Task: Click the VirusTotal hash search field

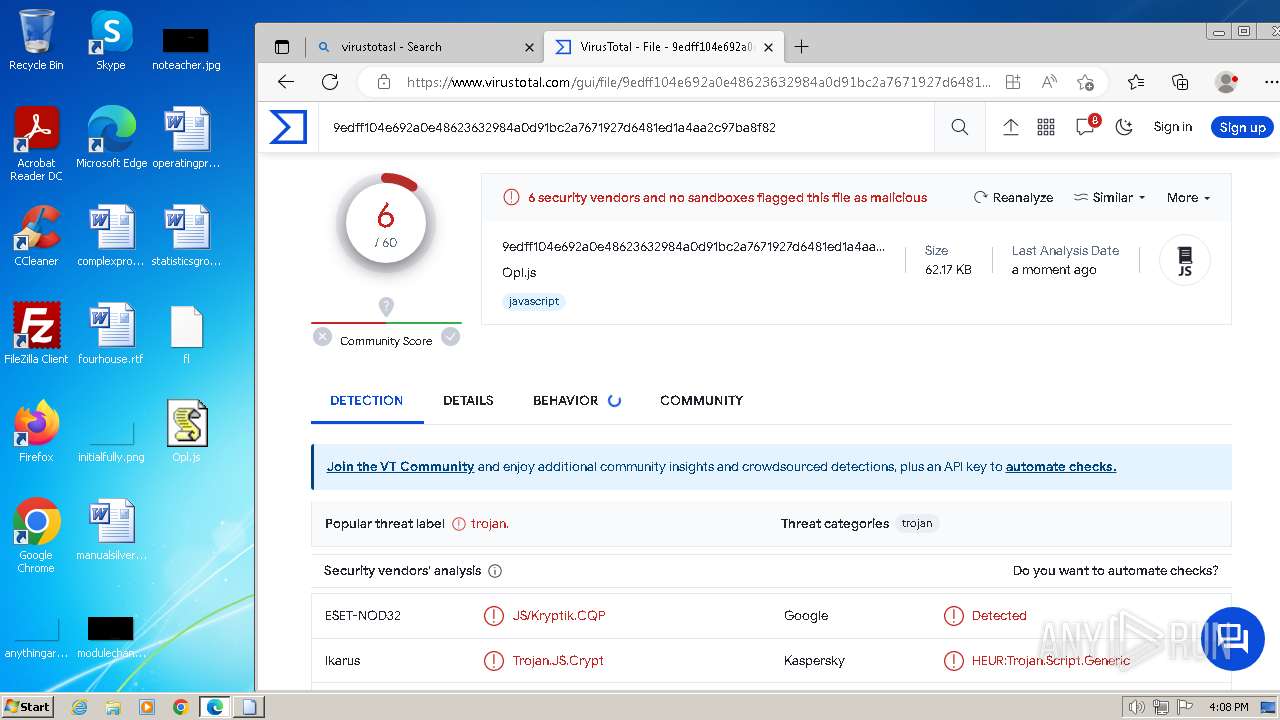Action: (x=626, y=127)
